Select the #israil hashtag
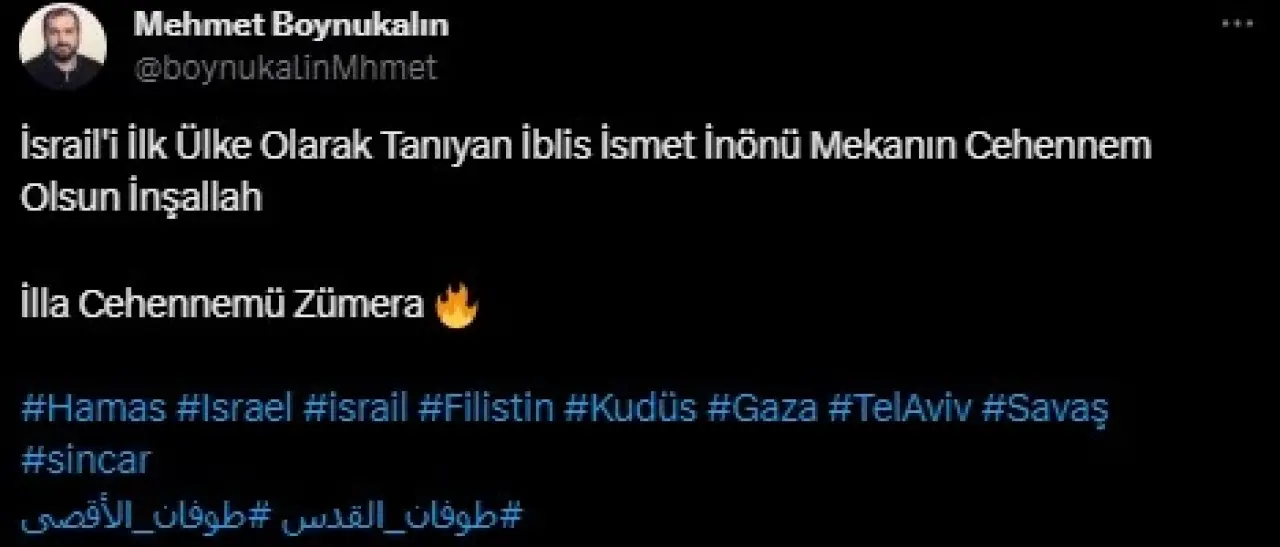1280x547 pixels. (x=356, y=409)
